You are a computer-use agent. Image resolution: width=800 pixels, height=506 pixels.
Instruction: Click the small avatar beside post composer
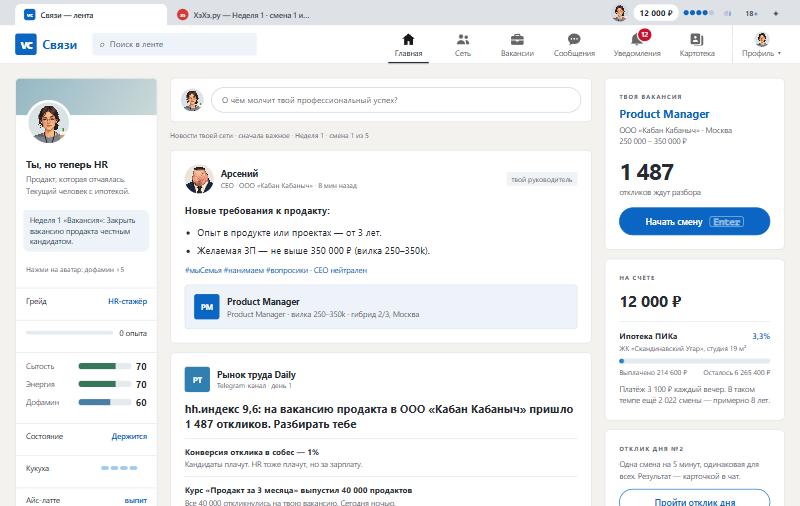point(192,100)
